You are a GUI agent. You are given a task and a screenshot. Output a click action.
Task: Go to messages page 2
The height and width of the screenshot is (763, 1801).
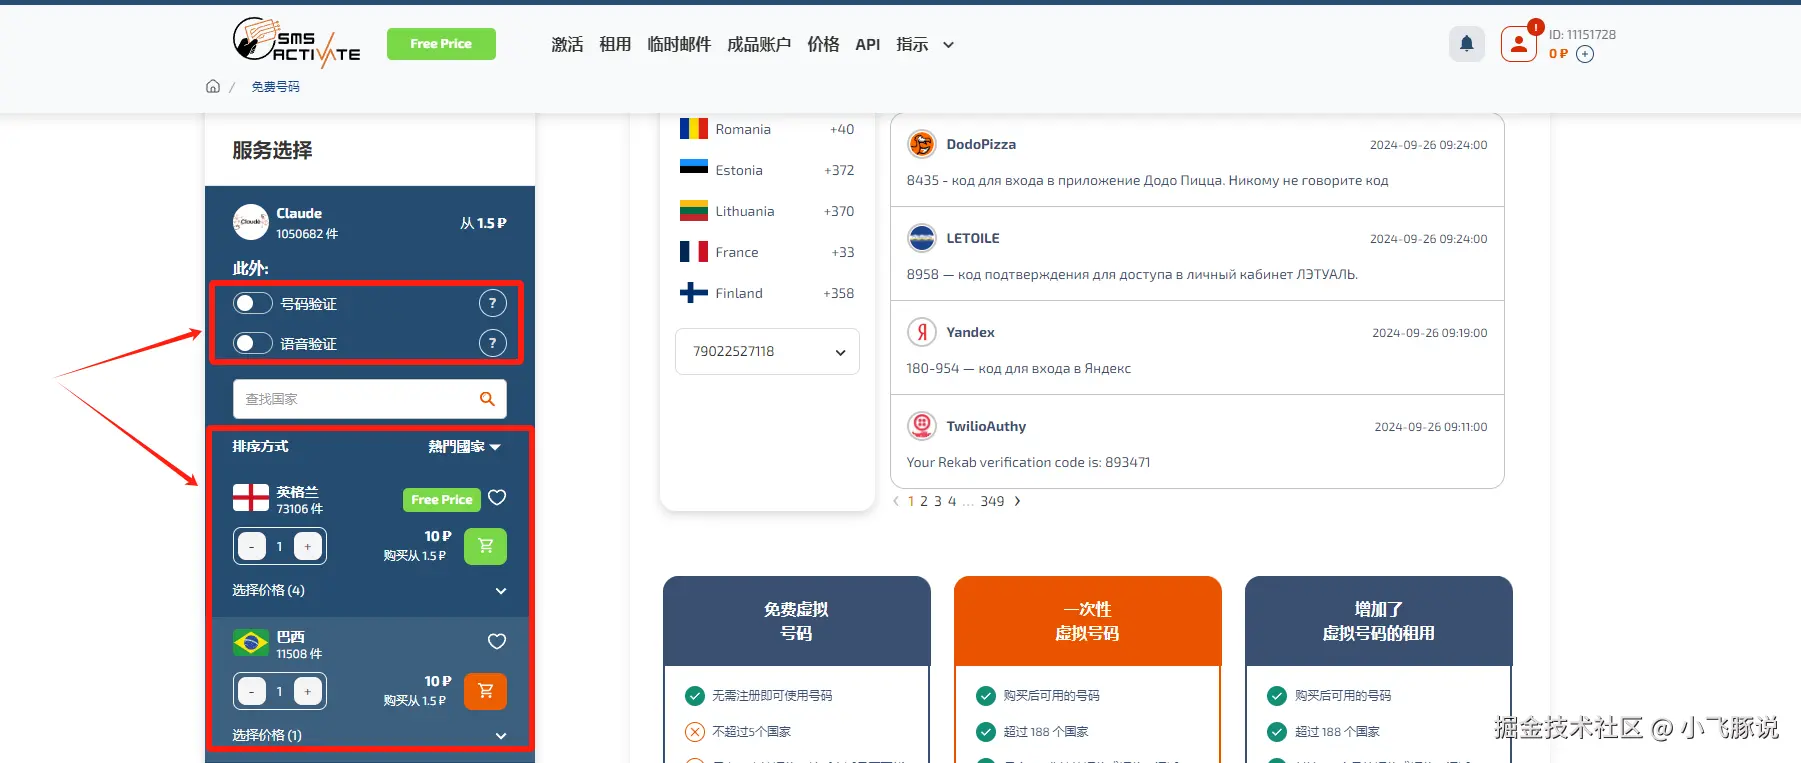click(924, 501)
